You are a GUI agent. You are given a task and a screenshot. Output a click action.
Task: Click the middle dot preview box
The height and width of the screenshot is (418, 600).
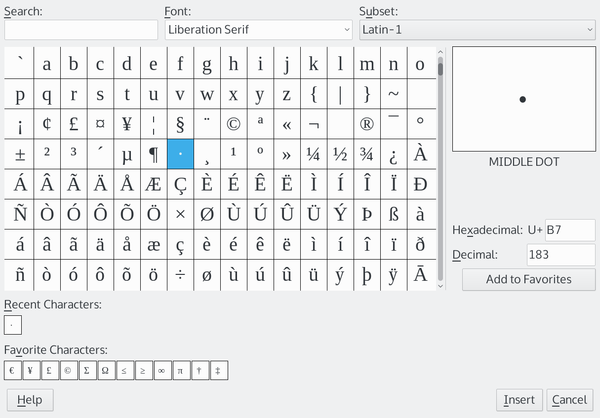pyautogui.click(x=524, y=99)
